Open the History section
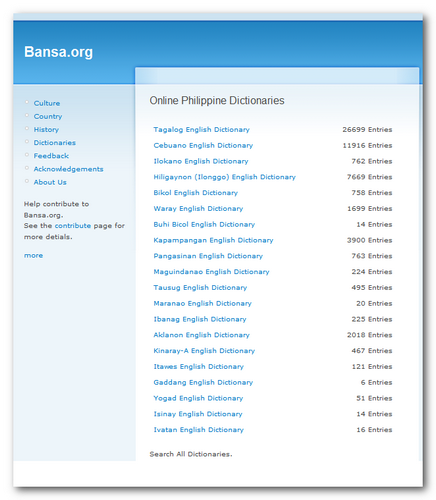 click(x=46, y=130)
